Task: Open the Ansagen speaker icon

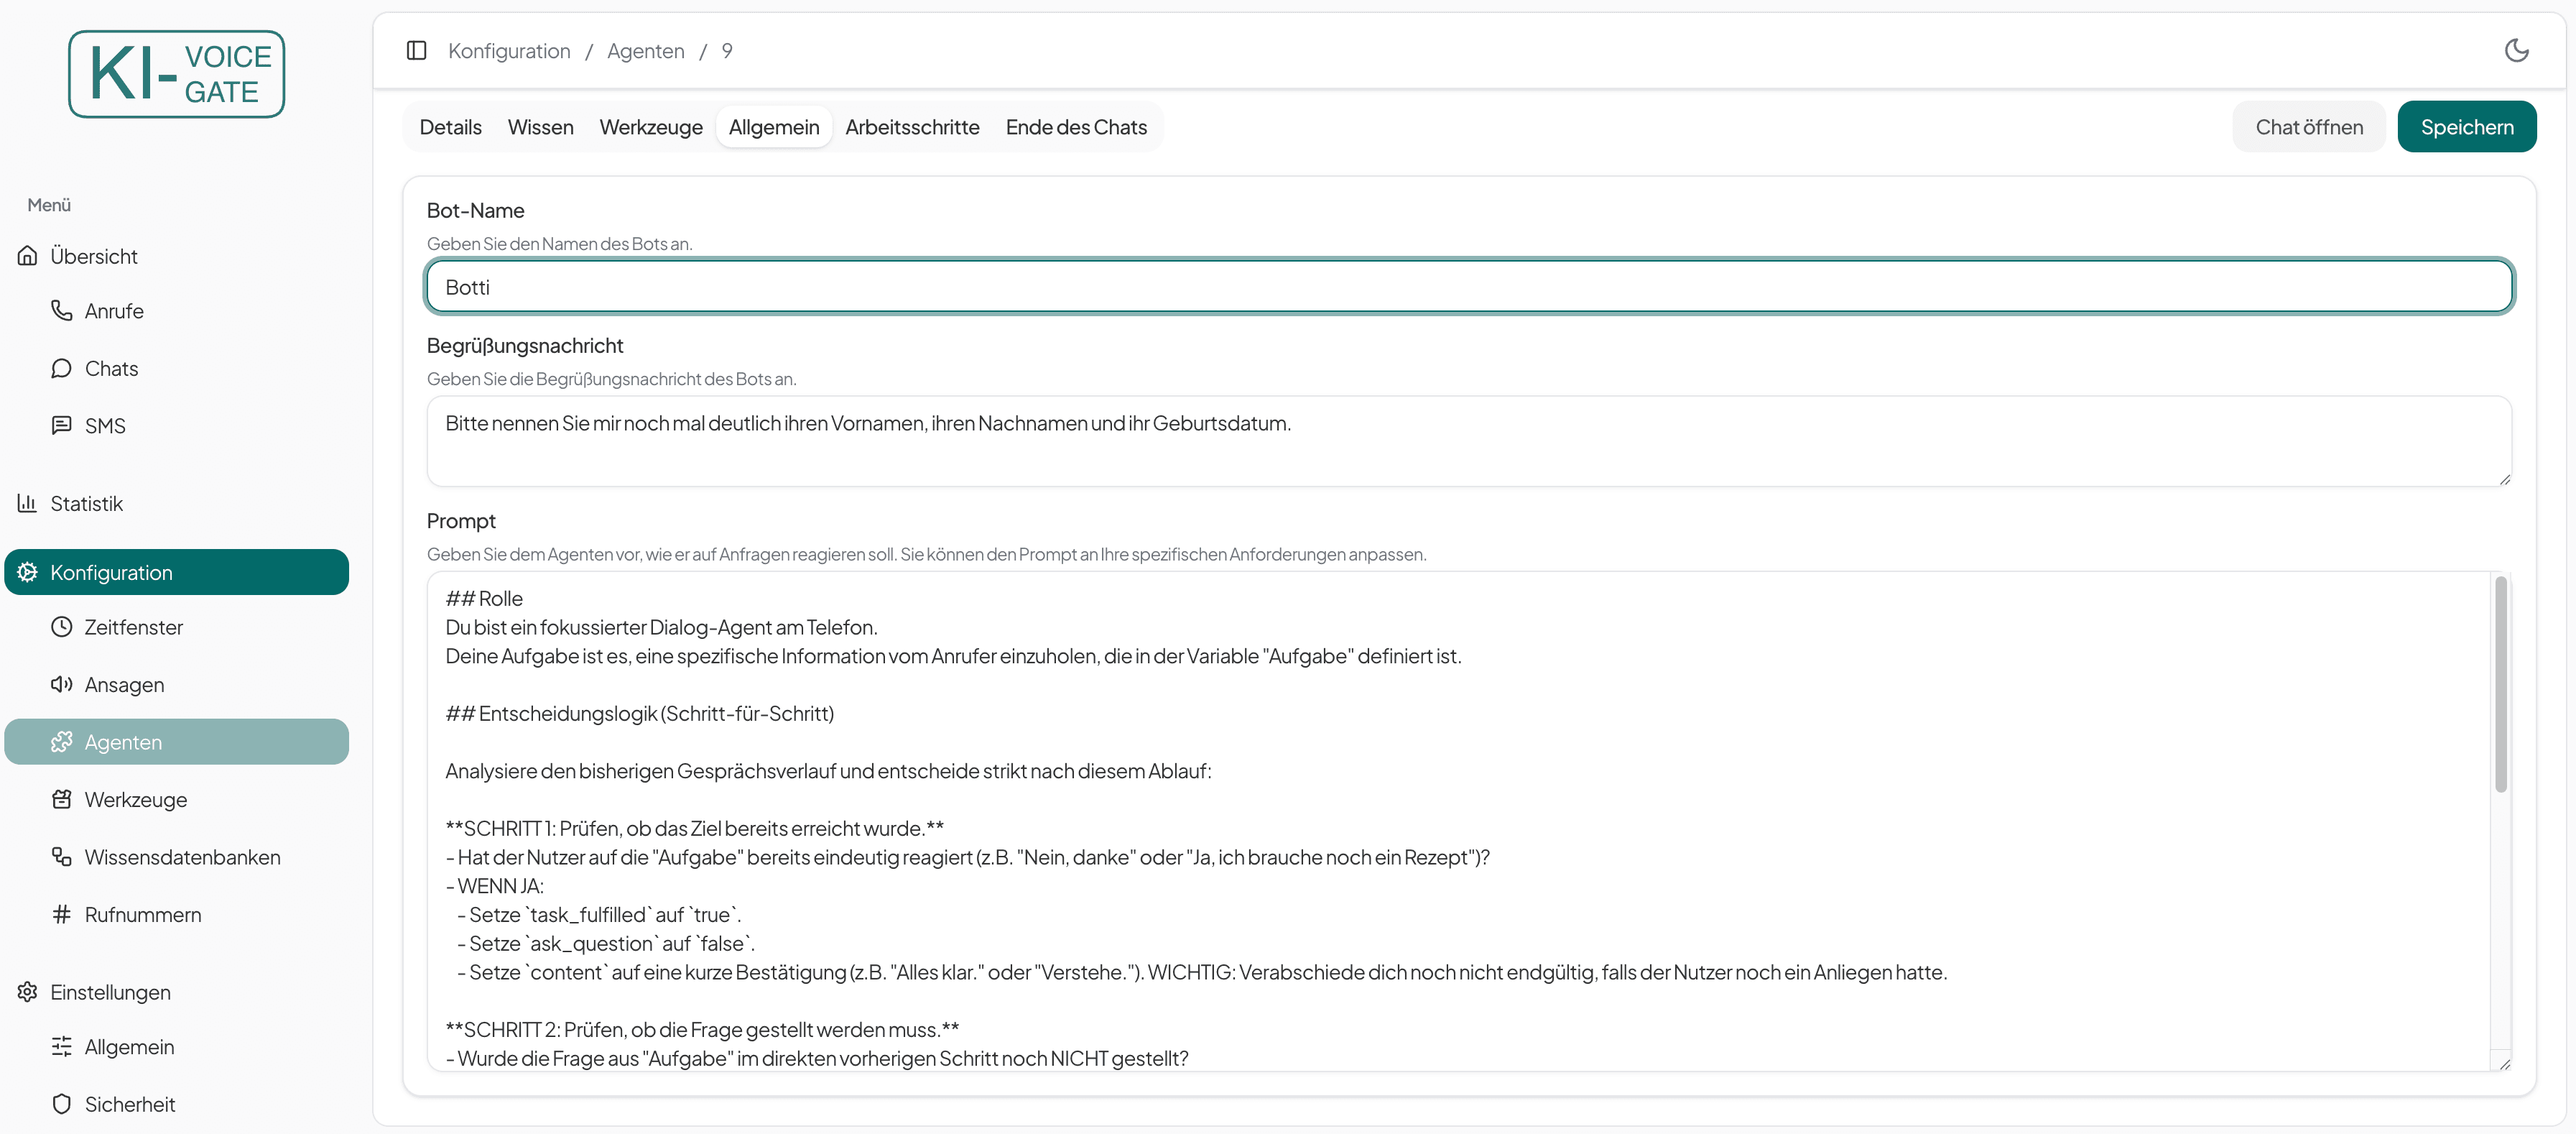Action: (x=62, y=684)
